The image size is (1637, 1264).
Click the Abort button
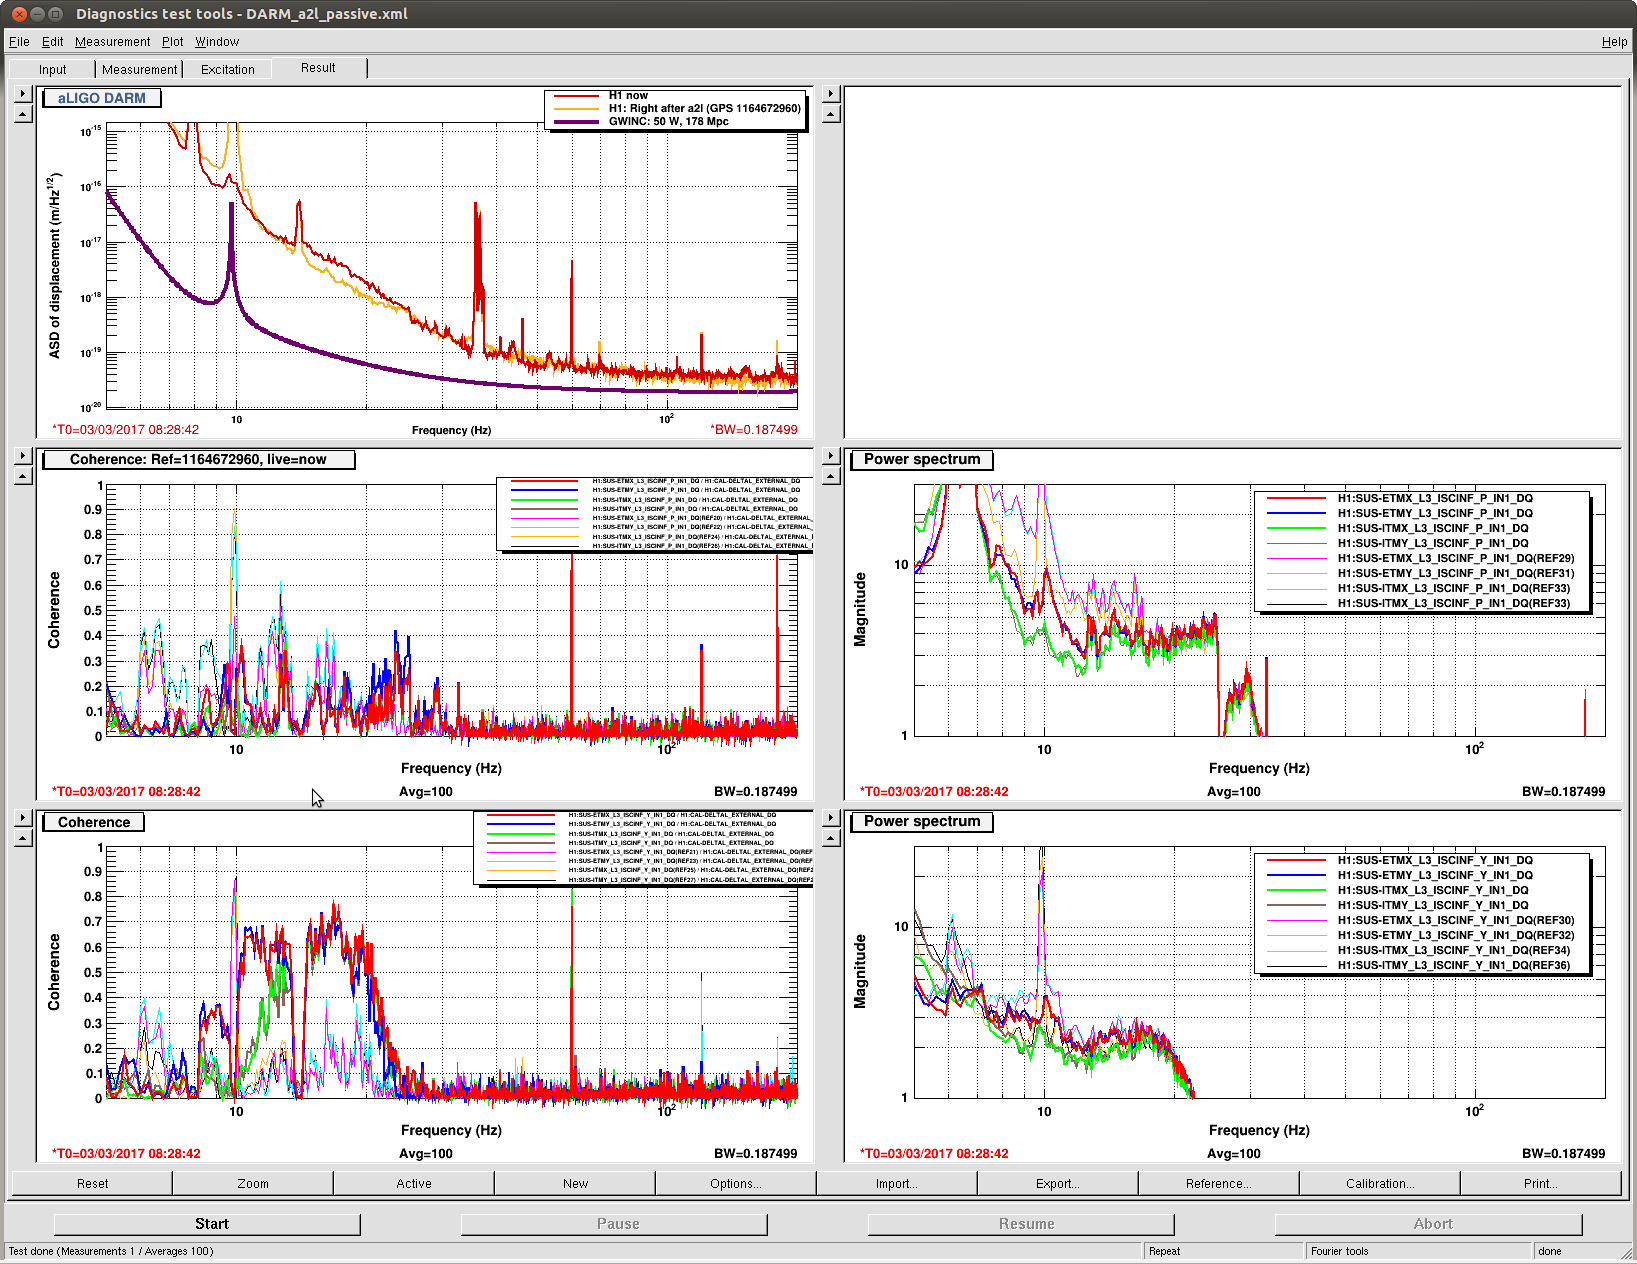tap(1429, 1224)
